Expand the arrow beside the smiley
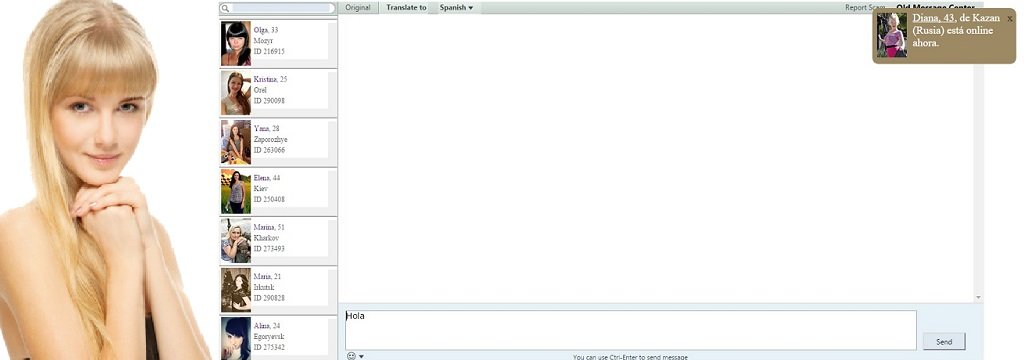Viewport: 1024px width, 360px height. point(362,357)
